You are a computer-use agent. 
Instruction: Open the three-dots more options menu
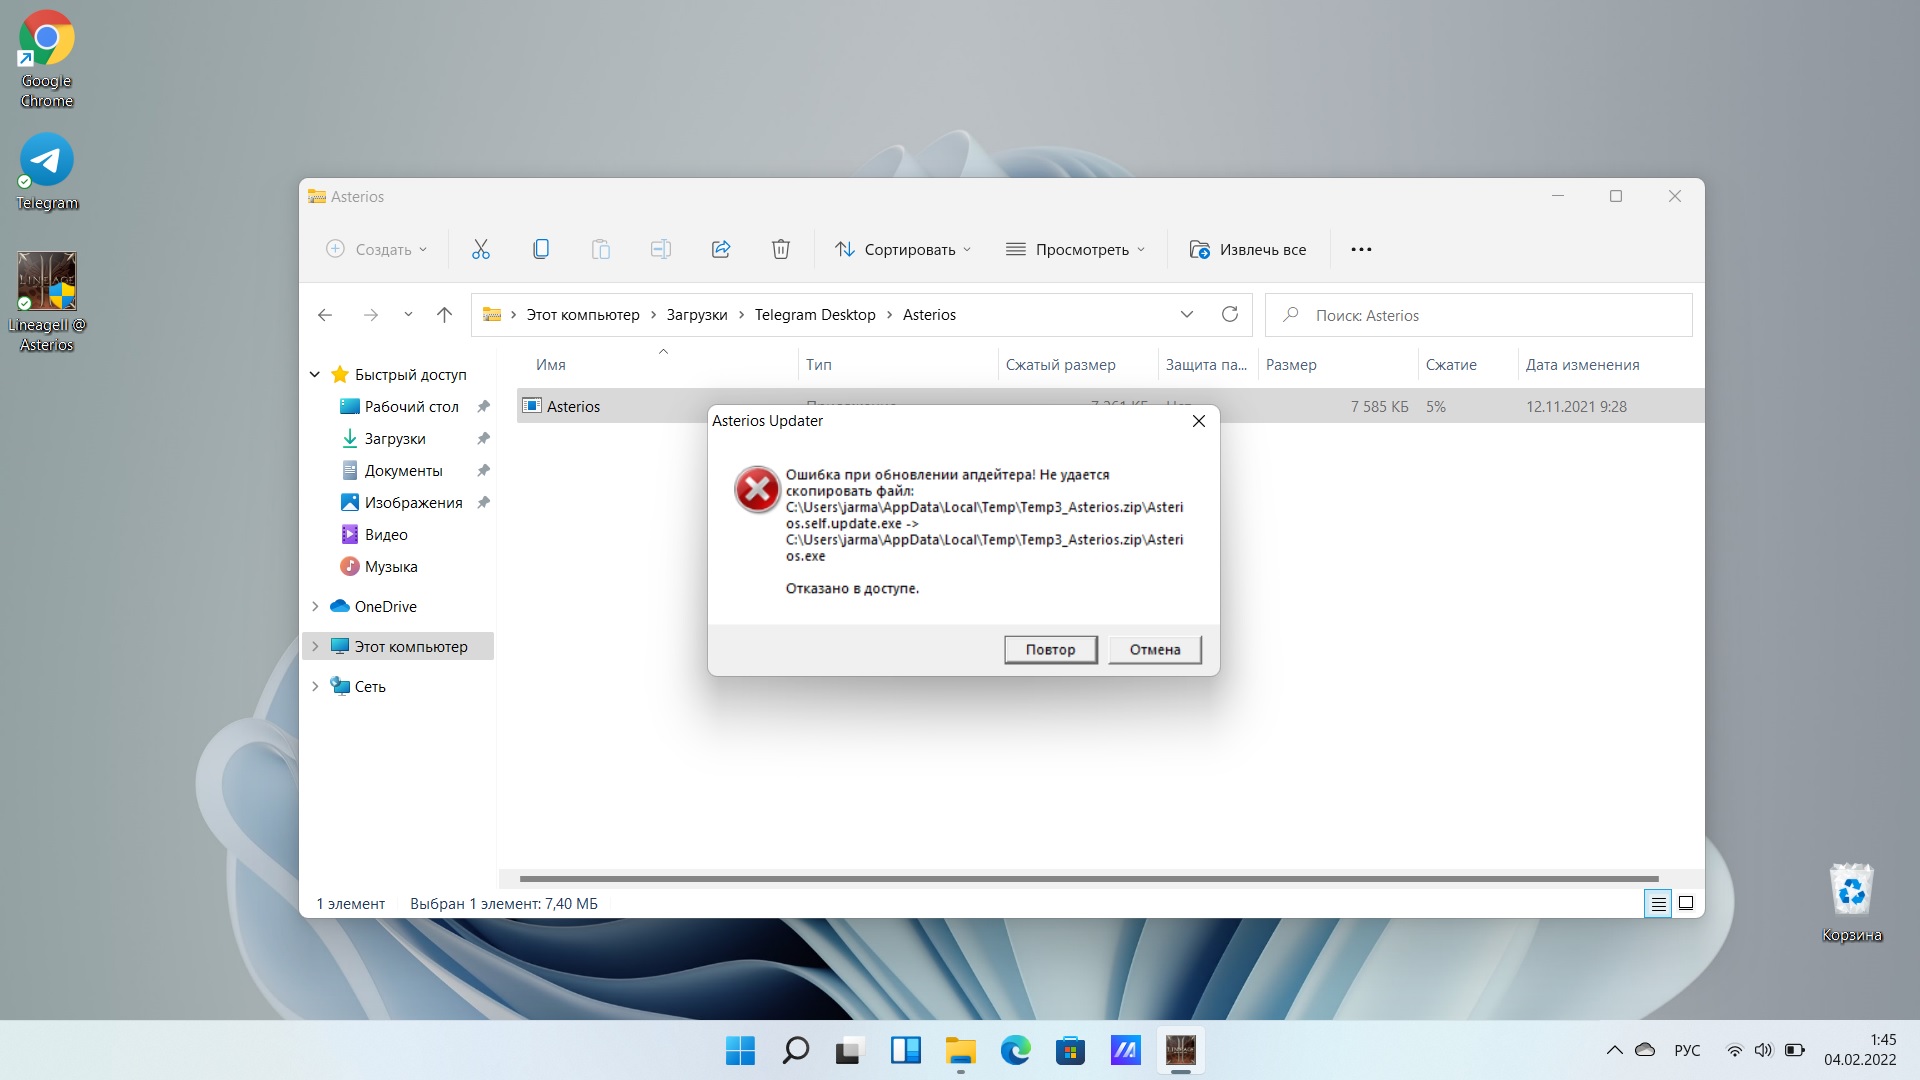[1361, 249]
